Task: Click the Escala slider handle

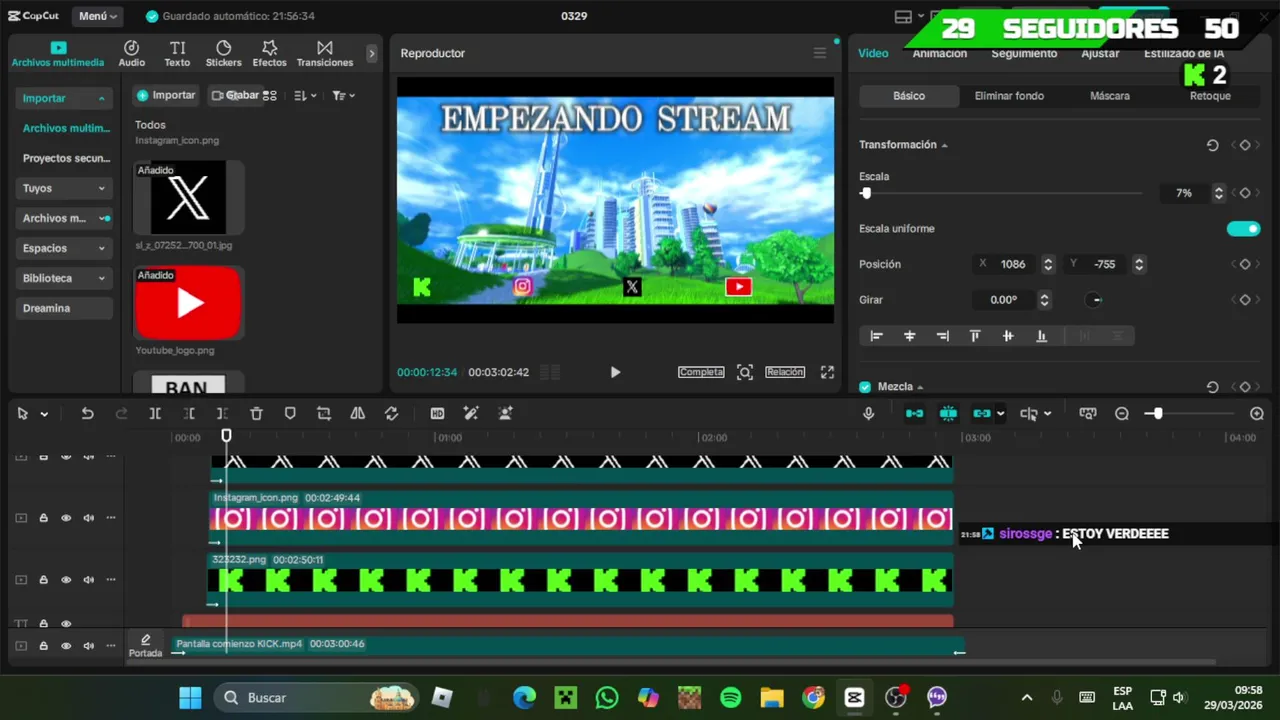Action: 866,193
